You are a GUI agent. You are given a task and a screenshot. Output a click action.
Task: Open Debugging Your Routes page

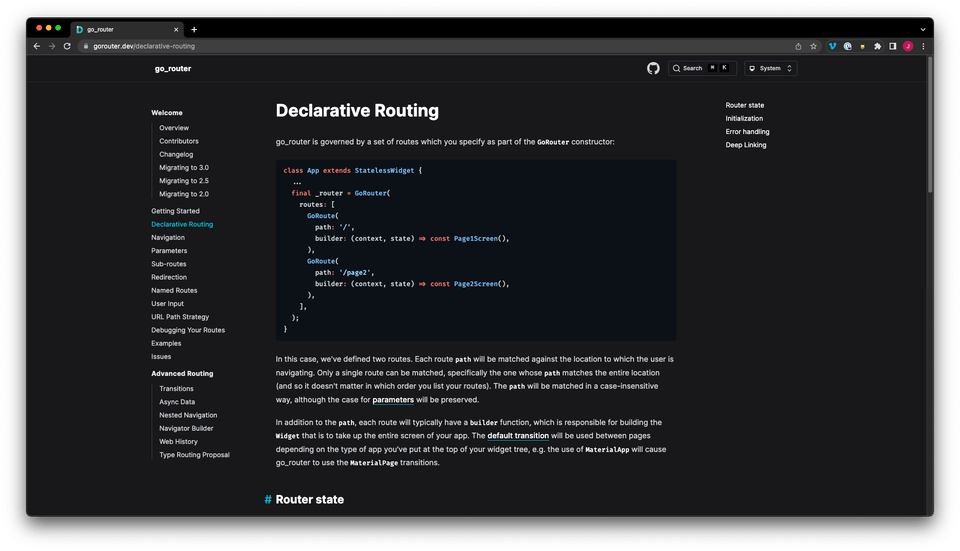coord(188,330)
